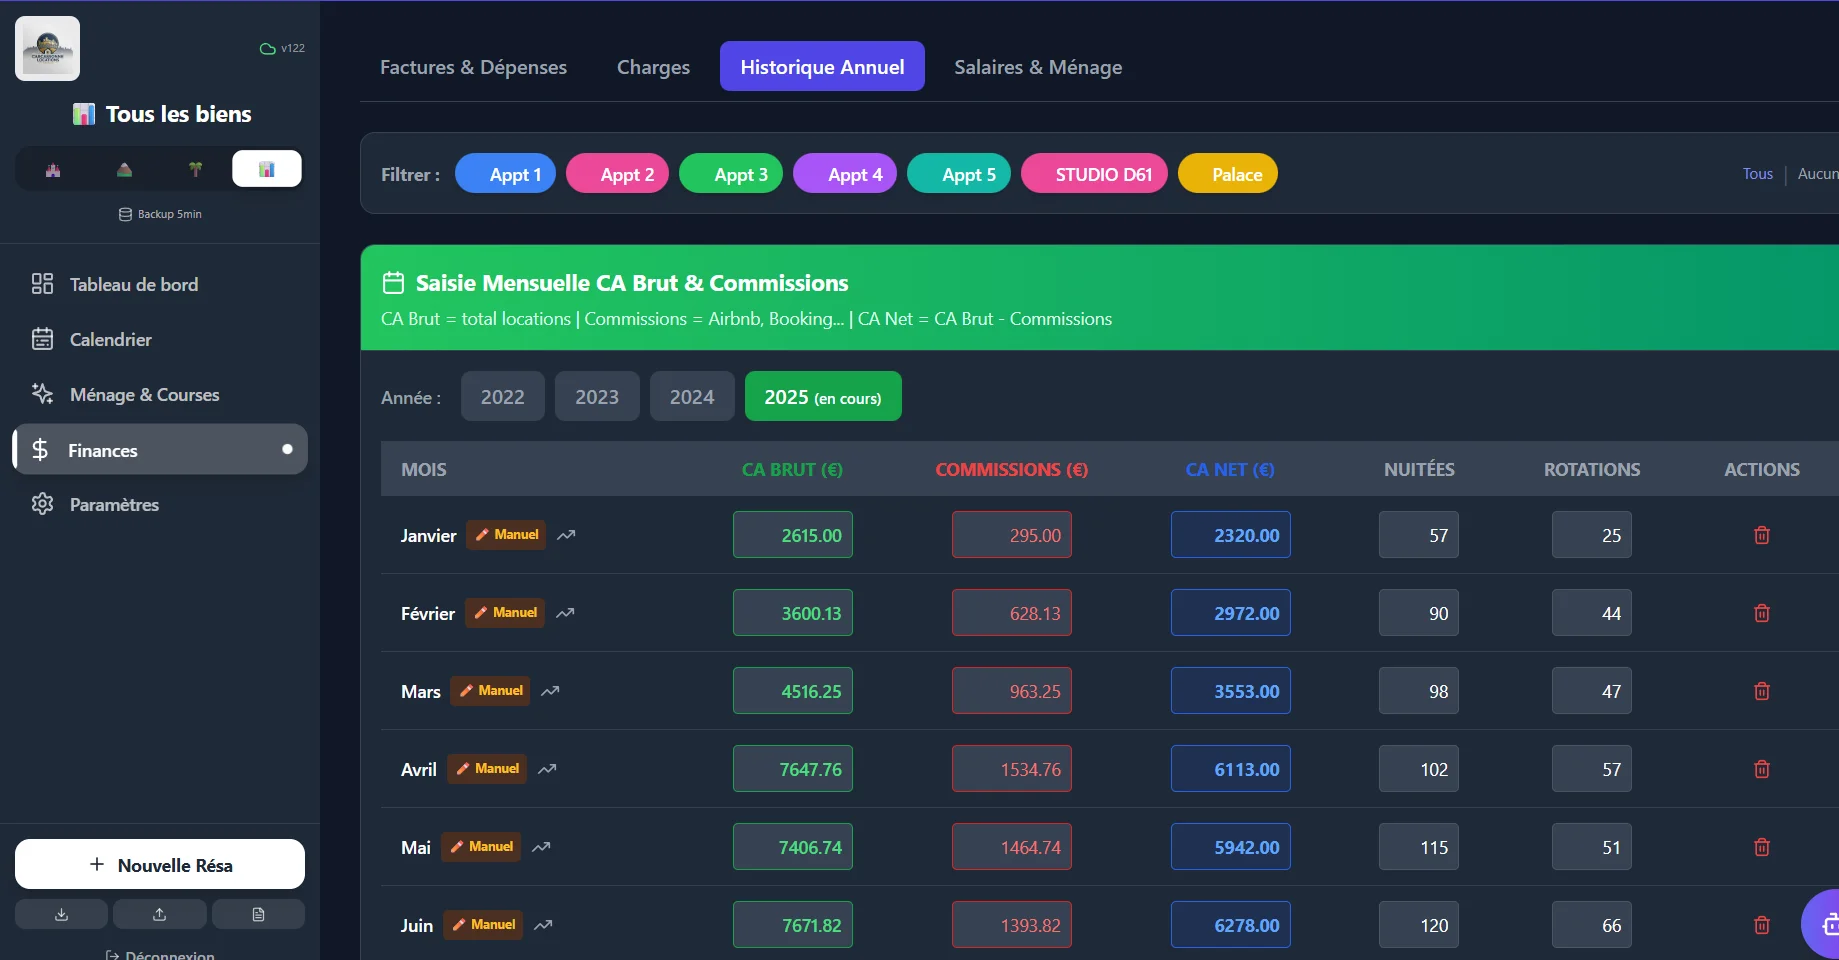1839x960 pixels.
Task: Edit the Mars CA Brut value field
Action: point(792,691)
